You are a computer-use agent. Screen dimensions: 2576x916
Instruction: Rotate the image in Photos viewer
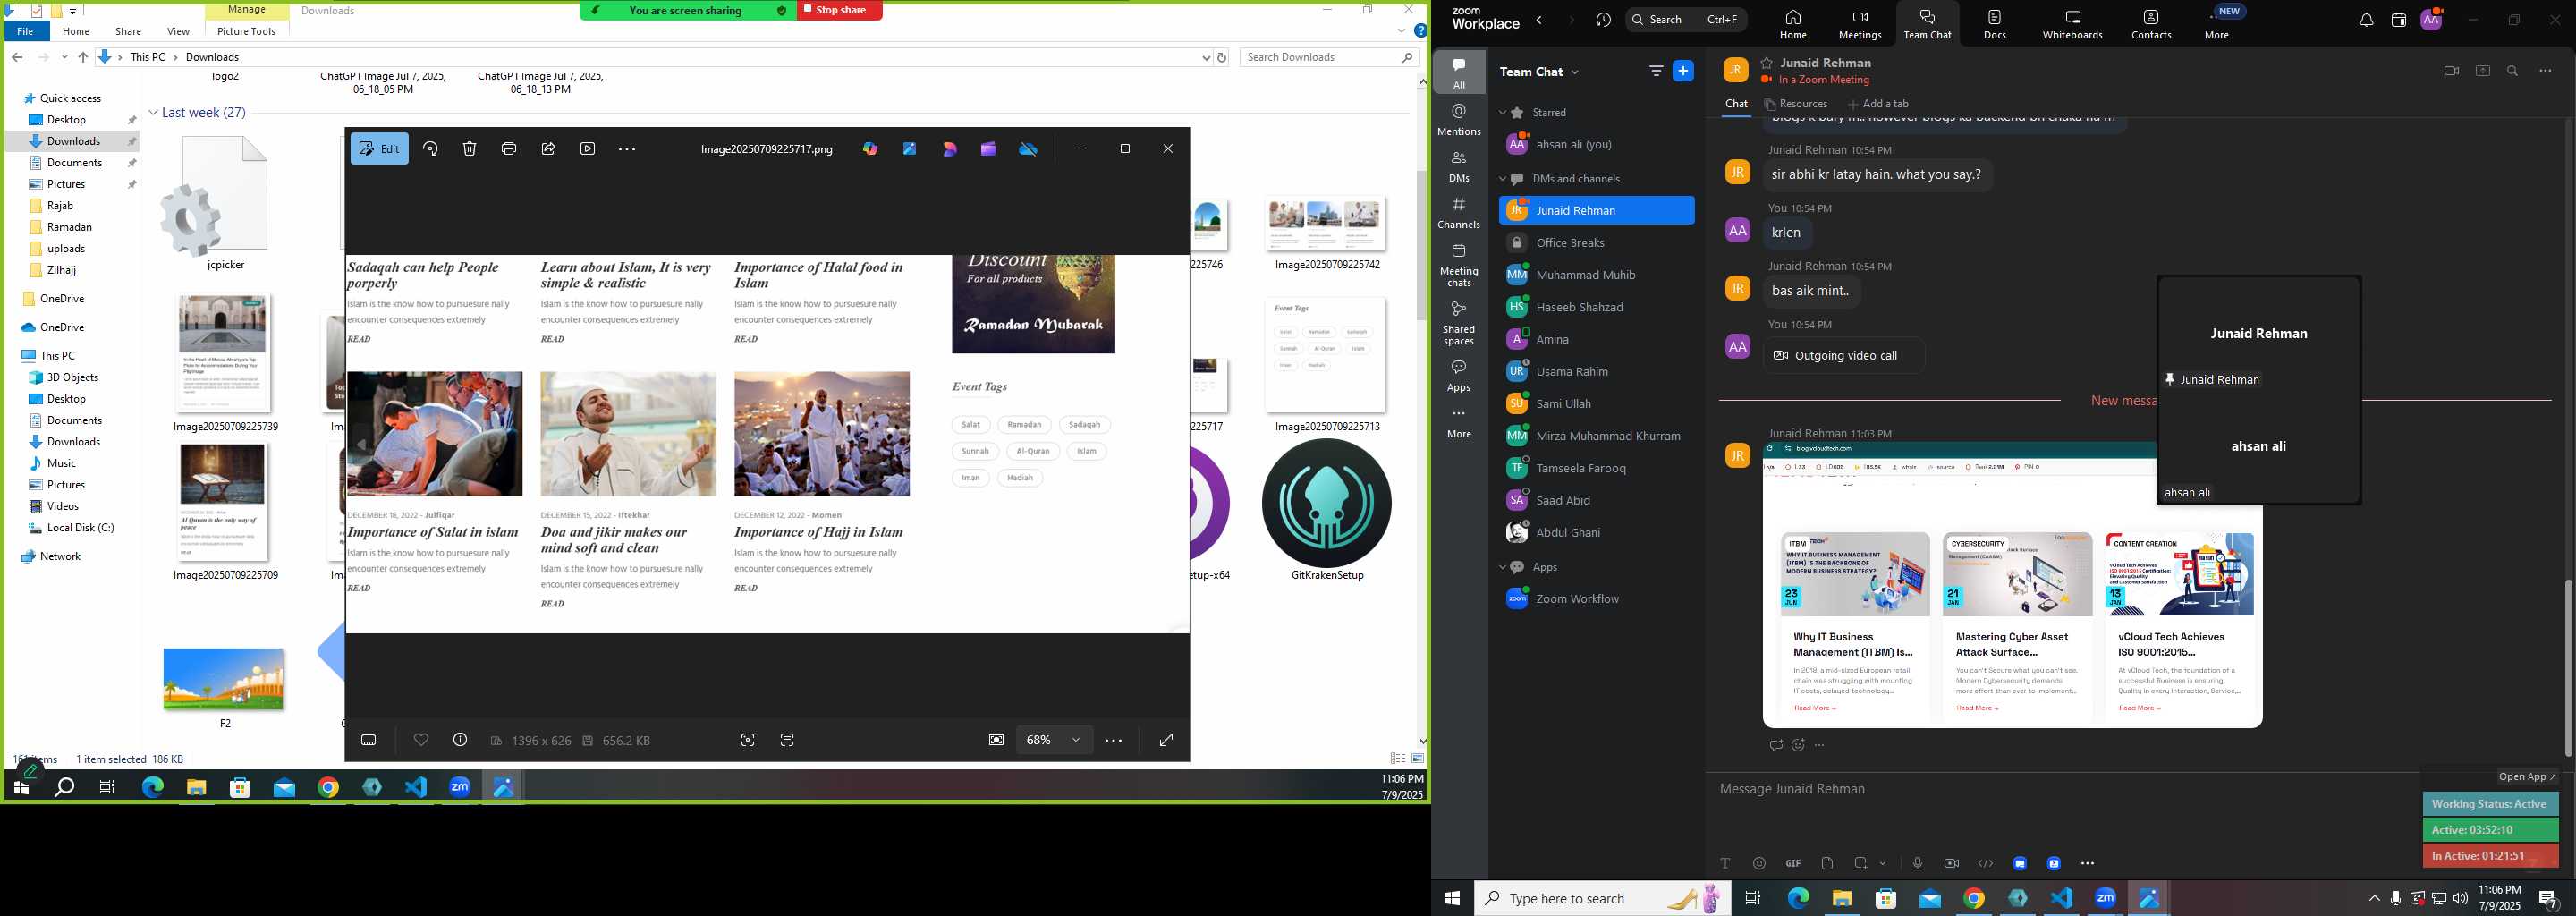(x=430, y=149)
